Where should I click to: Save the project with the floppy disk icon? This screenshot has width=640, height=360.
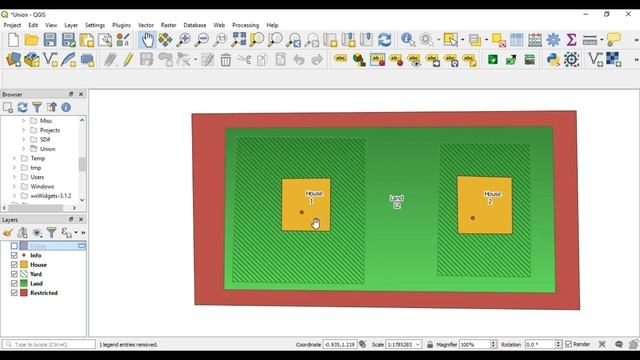pos(50,40)
